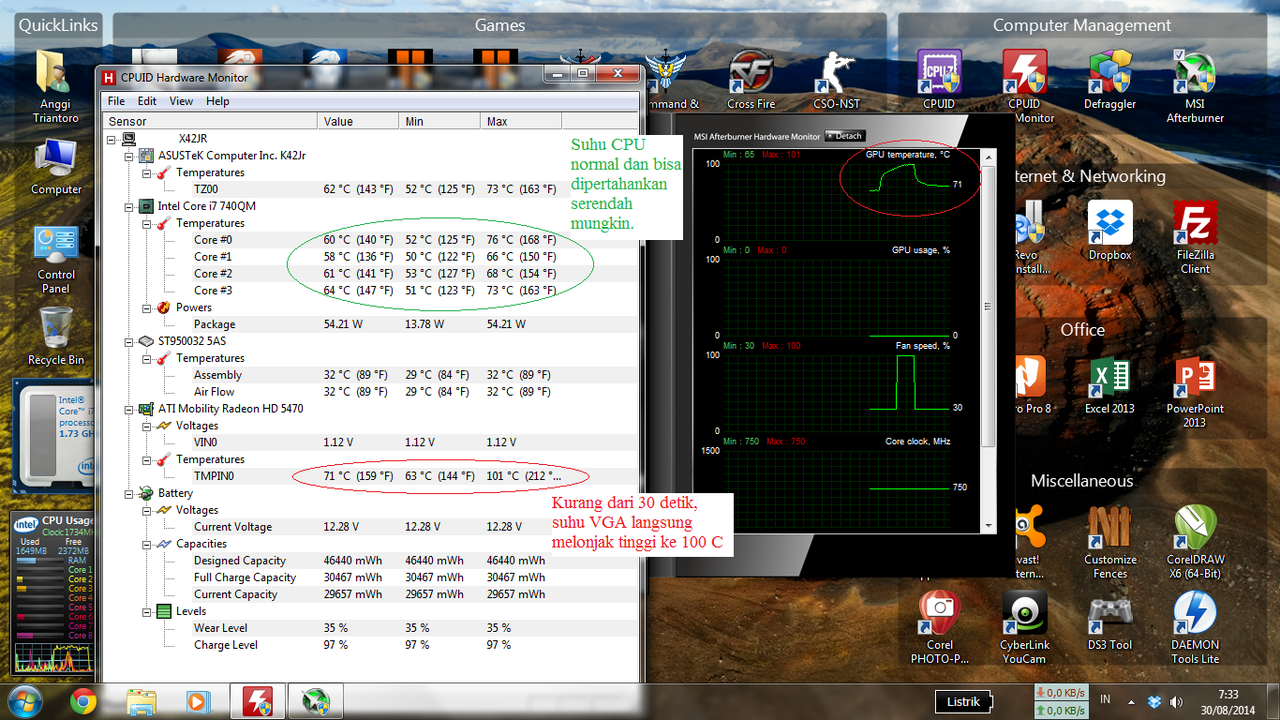Open the DS3 Tool shortcut
This screenshot has height=720, width=1280.
coord(1110,621)
